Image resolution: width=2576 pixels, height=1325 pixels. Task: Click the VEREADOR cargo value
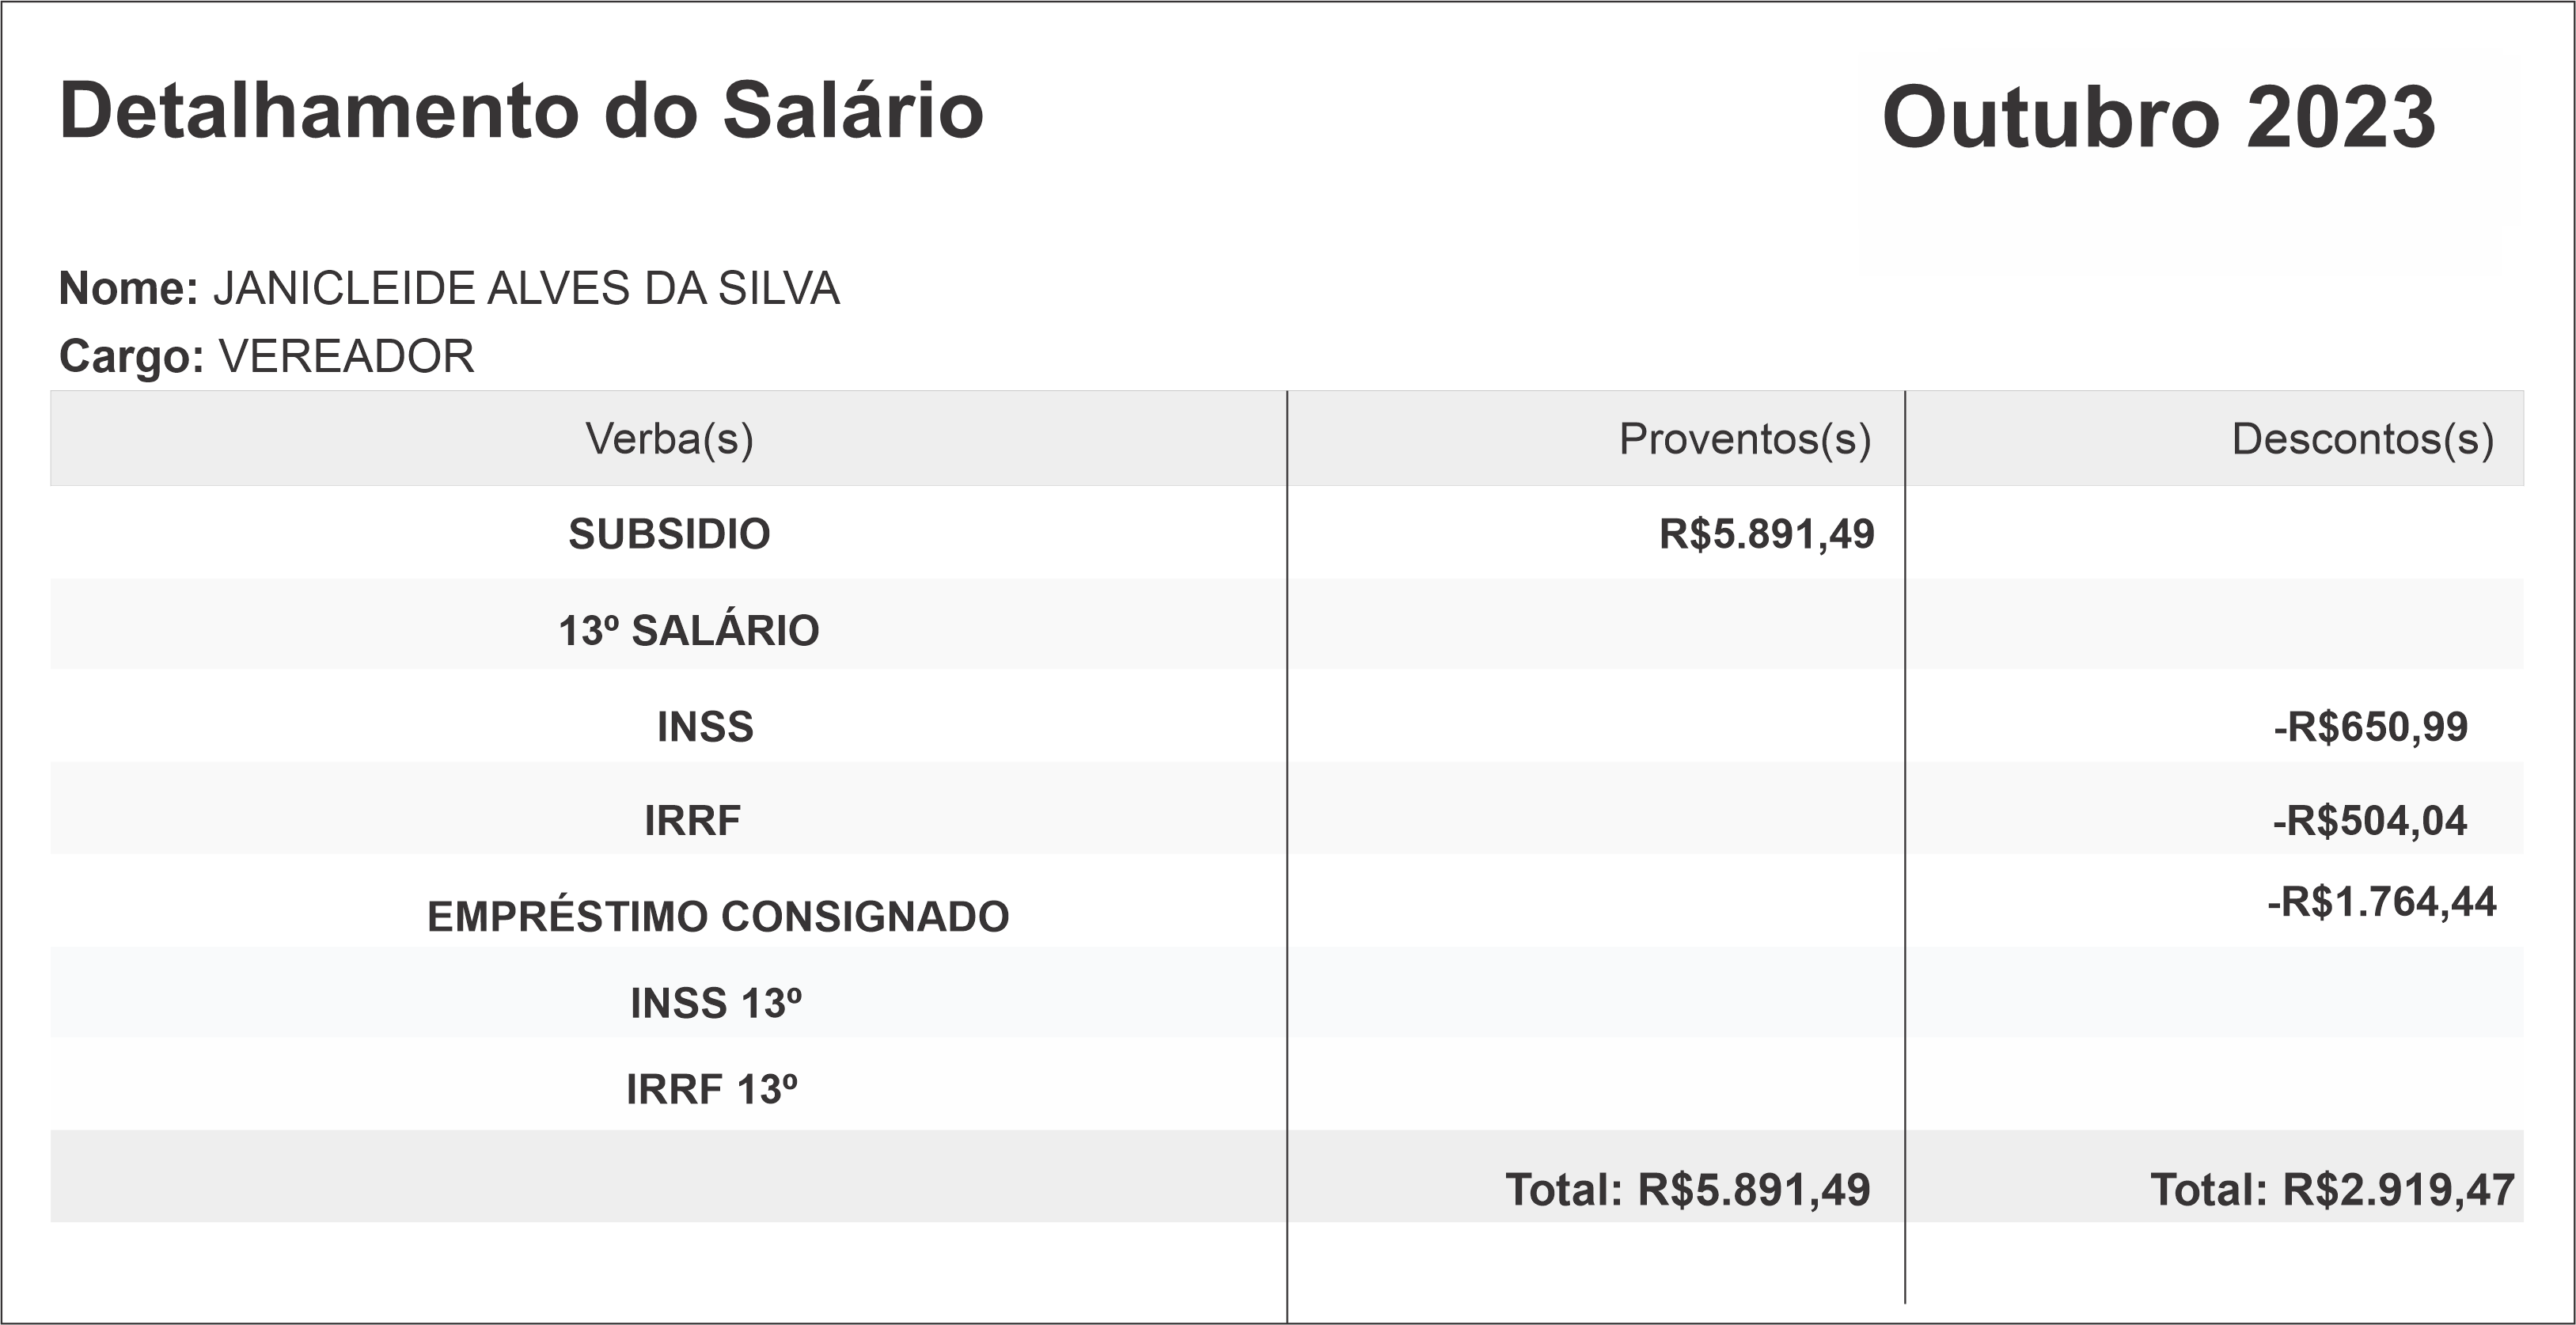pos(346,356)
